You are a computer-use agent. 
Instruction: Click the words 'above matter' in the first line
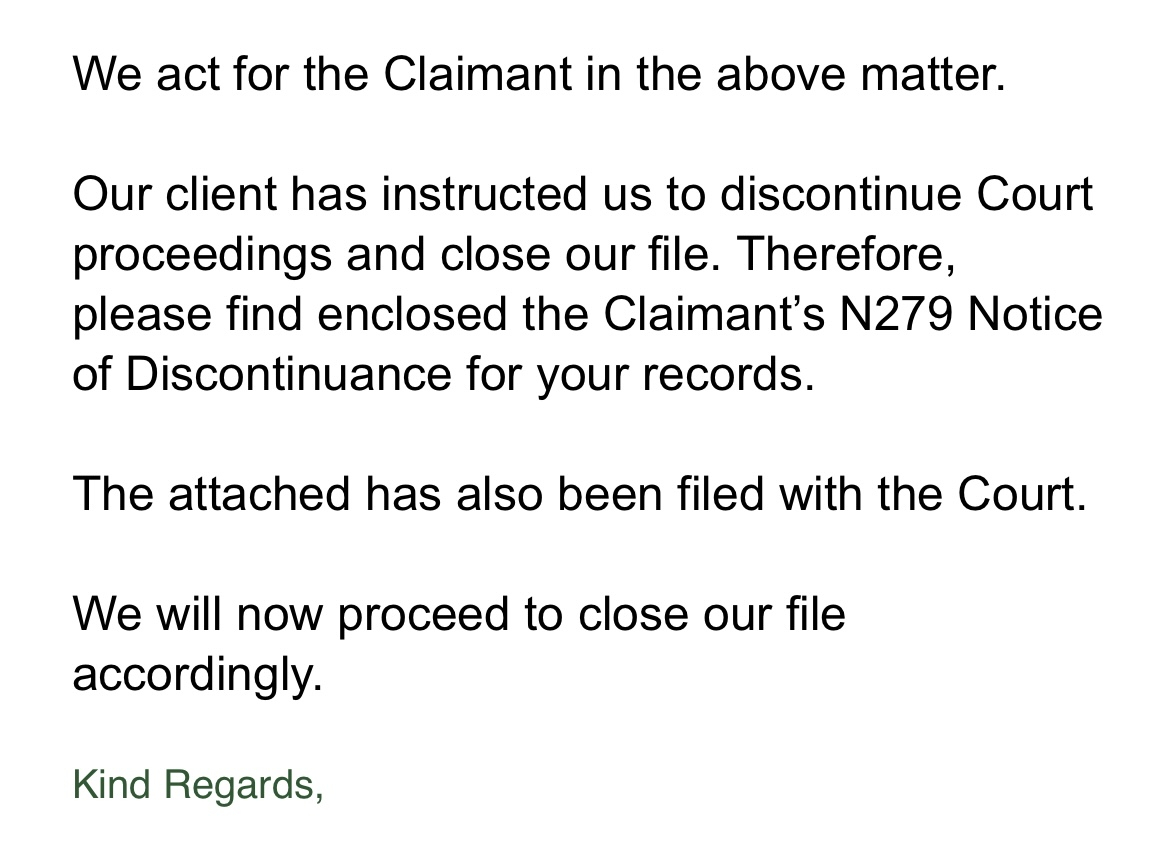pyautogui.click(x=860, y=74)
